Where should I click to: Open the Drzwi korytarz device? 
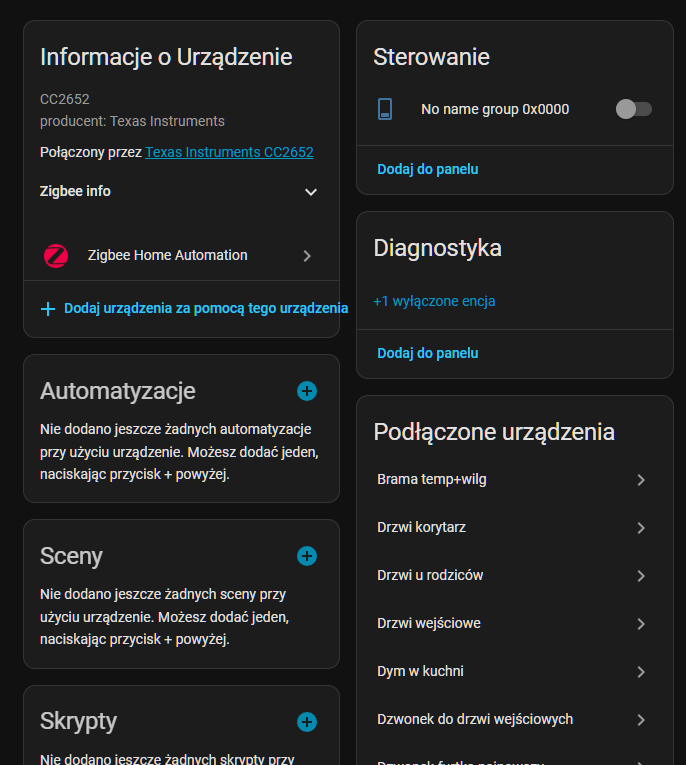pyautogui.click(x=422, y=527)
